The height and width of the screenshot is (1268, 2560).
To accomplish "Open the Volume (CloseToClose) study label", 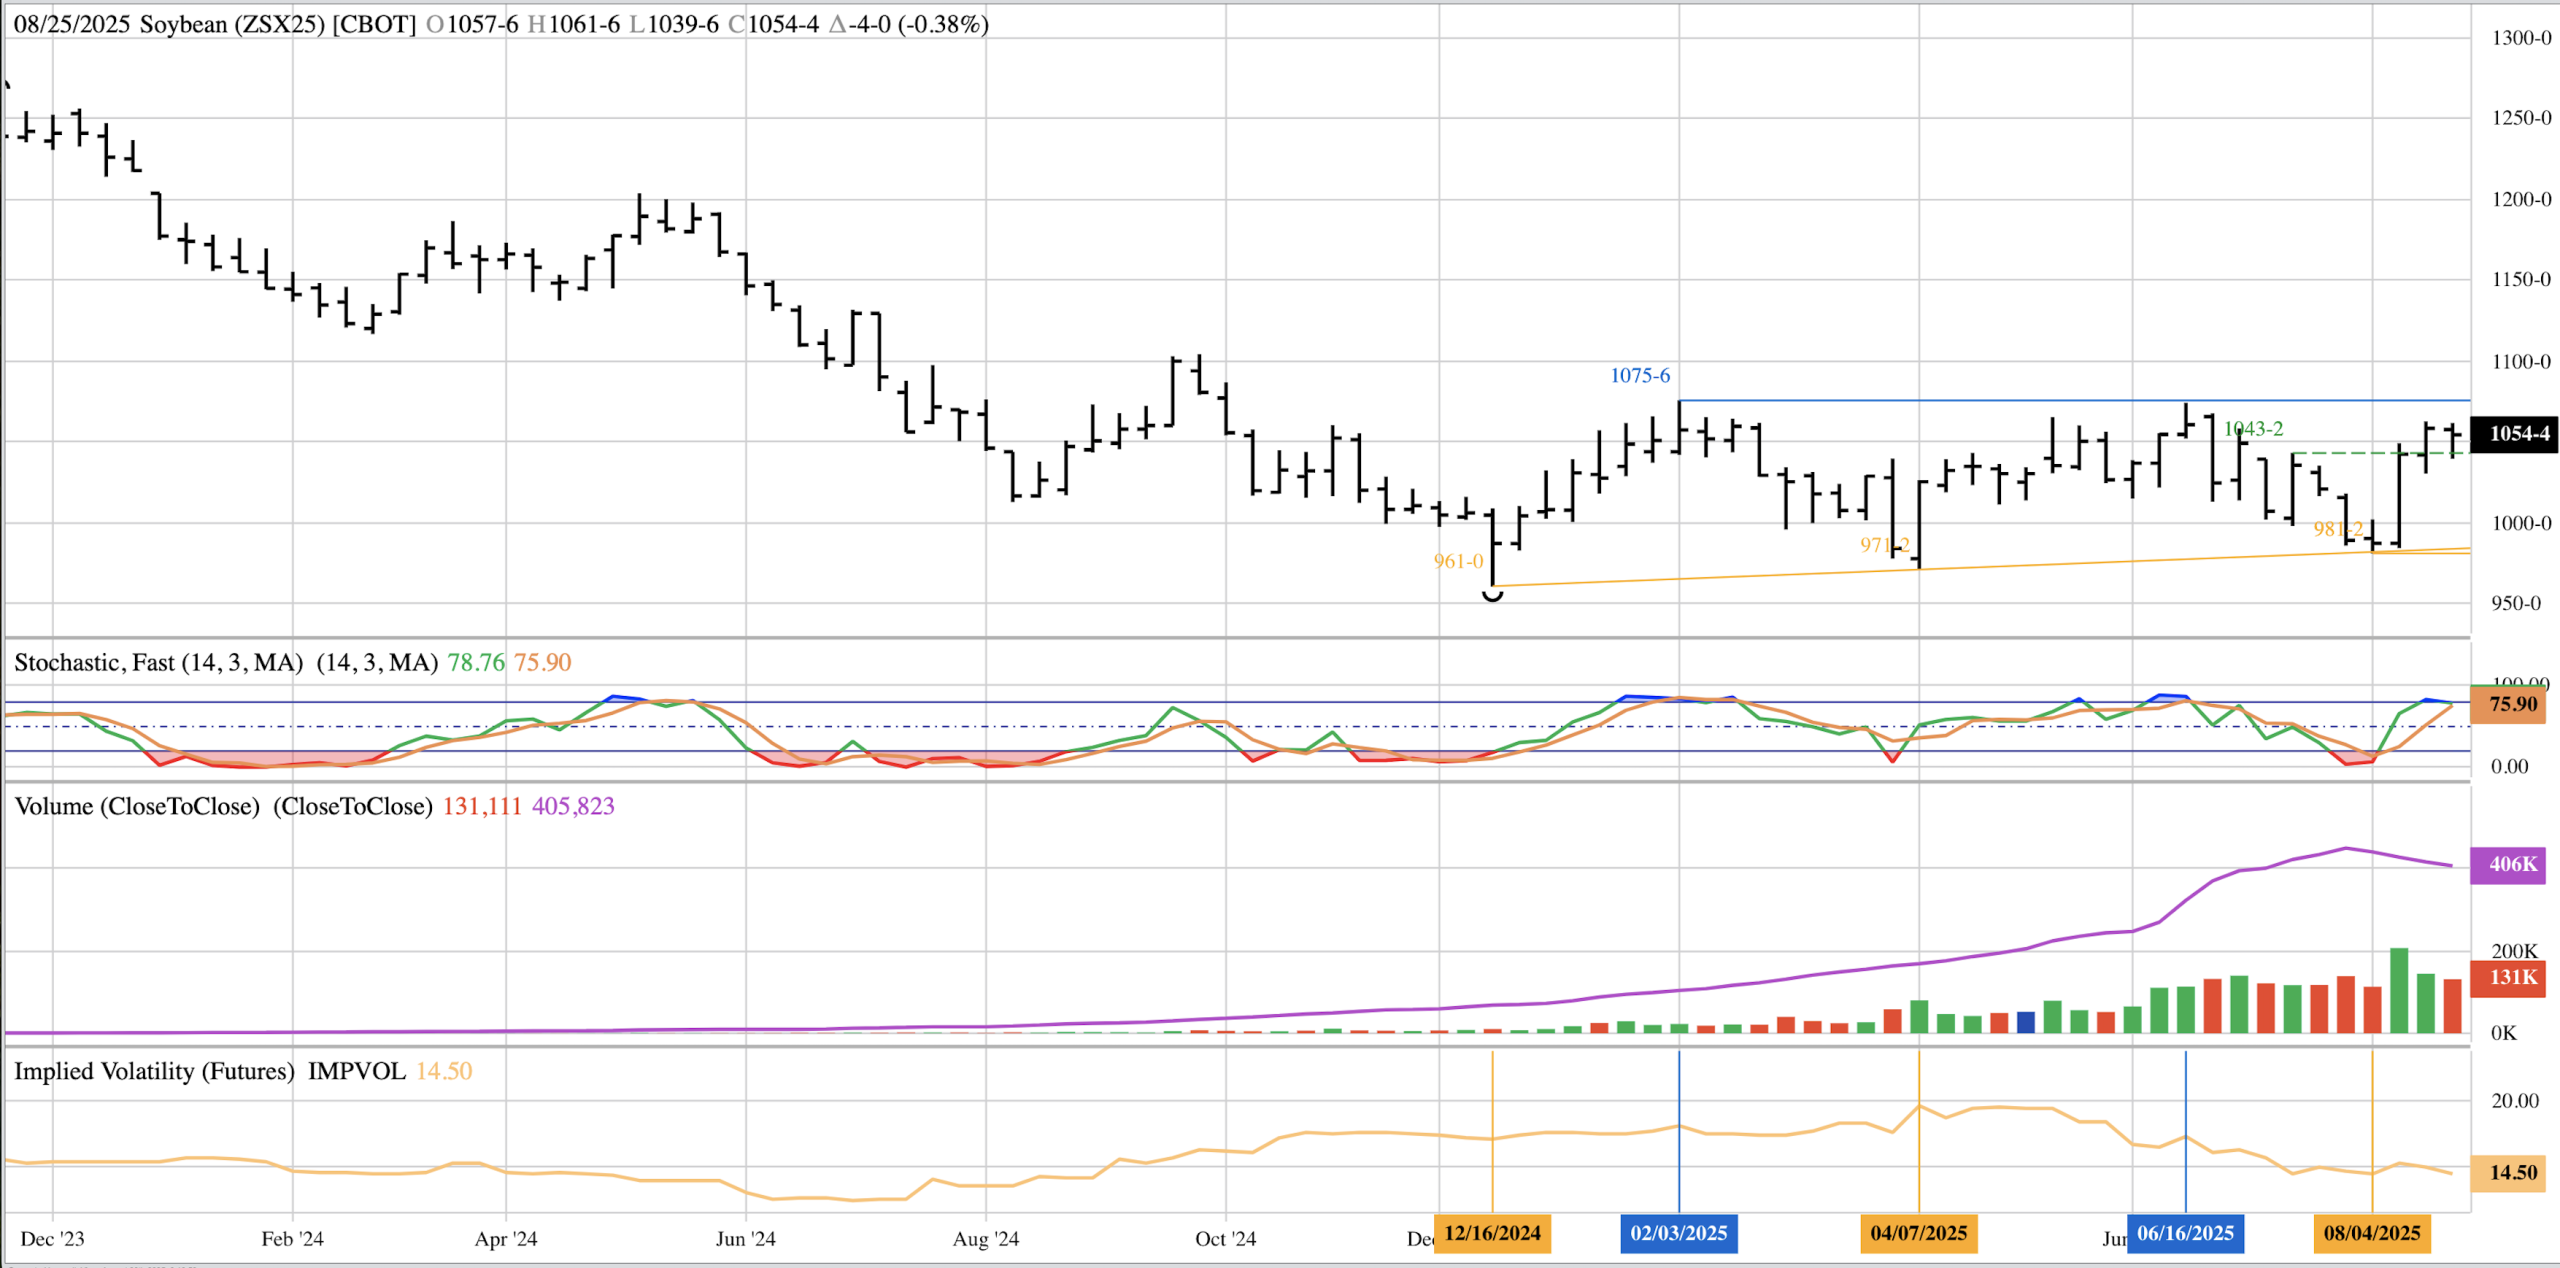I will tap(137, 806).
